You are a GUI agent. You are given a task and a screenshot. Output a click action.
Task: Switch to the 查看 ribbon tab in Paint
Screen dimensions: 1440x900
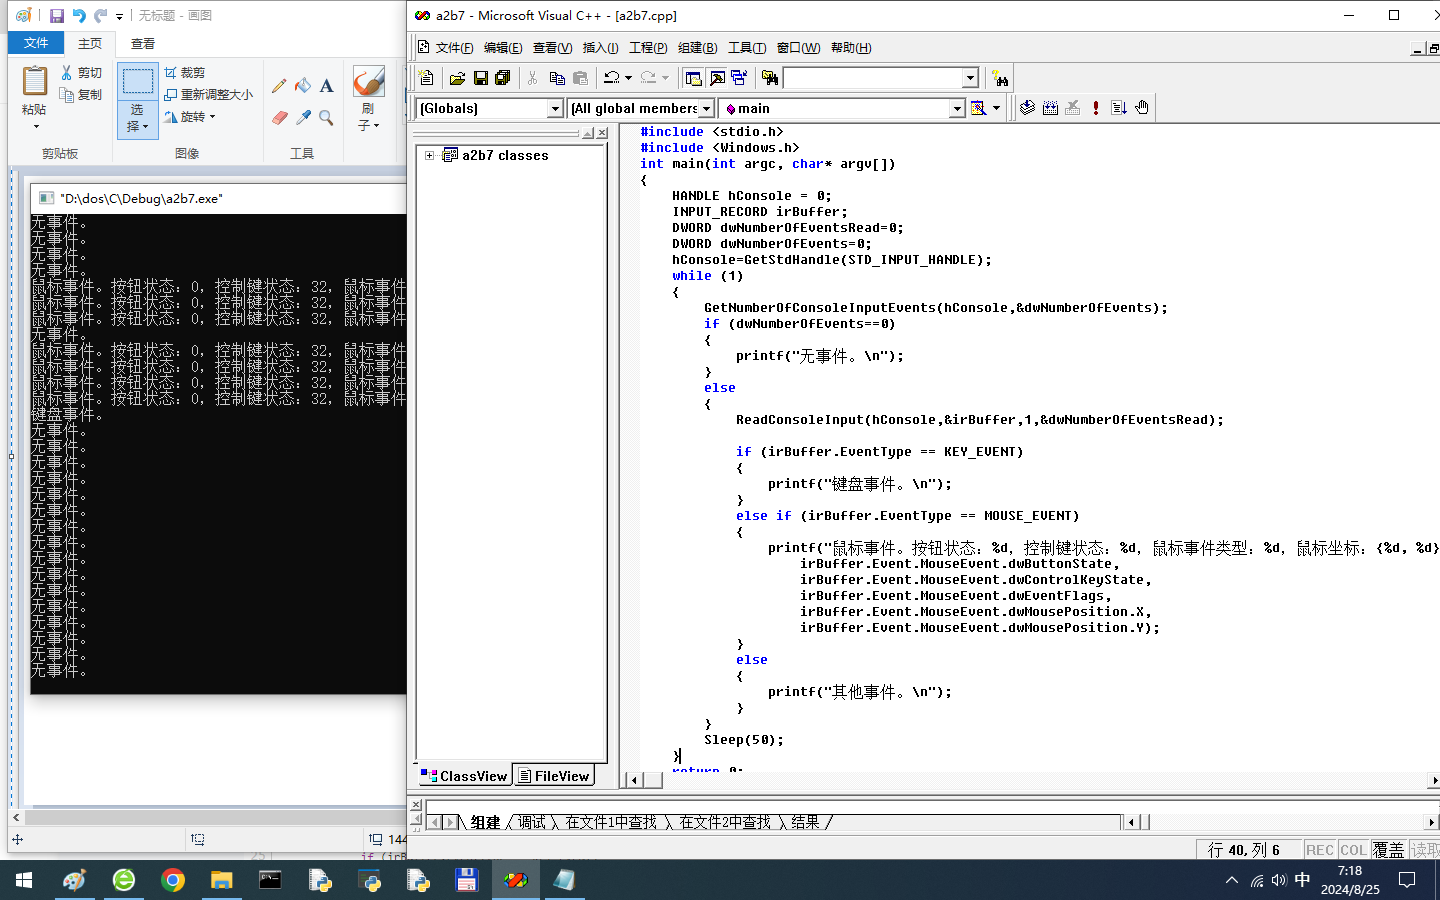[143, 43]
